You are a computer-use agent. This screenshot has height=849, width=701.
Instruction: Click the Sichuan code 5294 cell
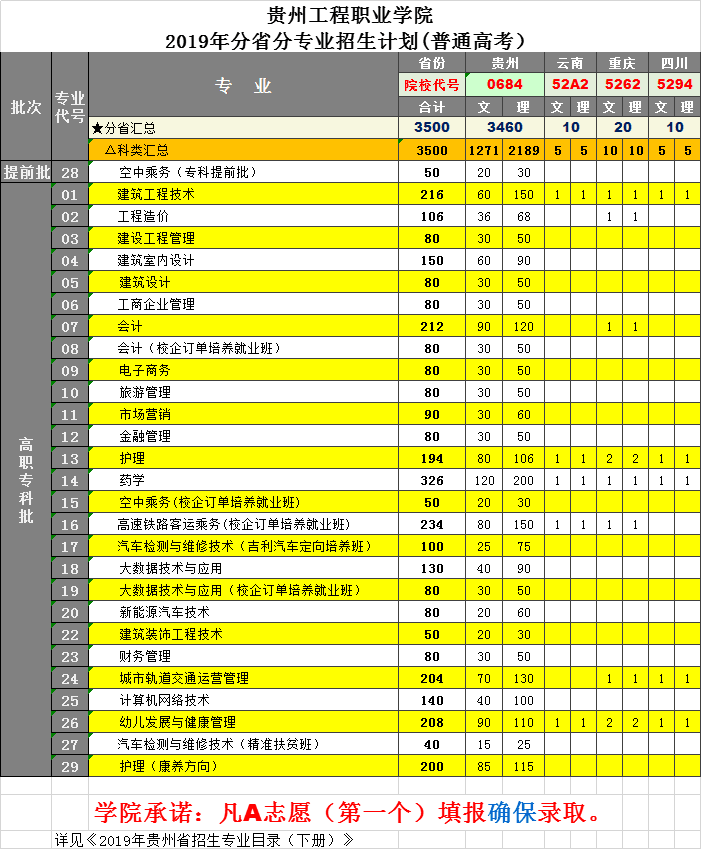[675, 85]
